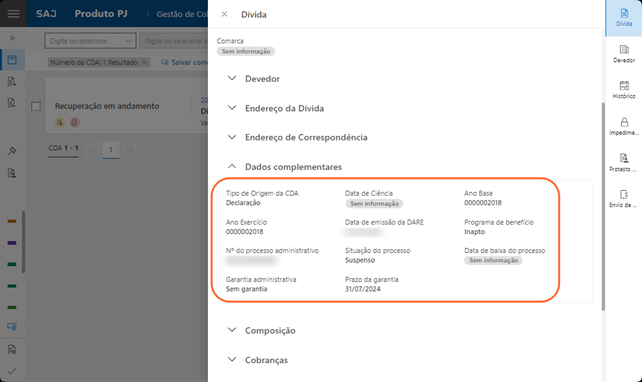Screen dimensions: 642x382
Task: Expand the Composição section
Action: pos(270,330)
